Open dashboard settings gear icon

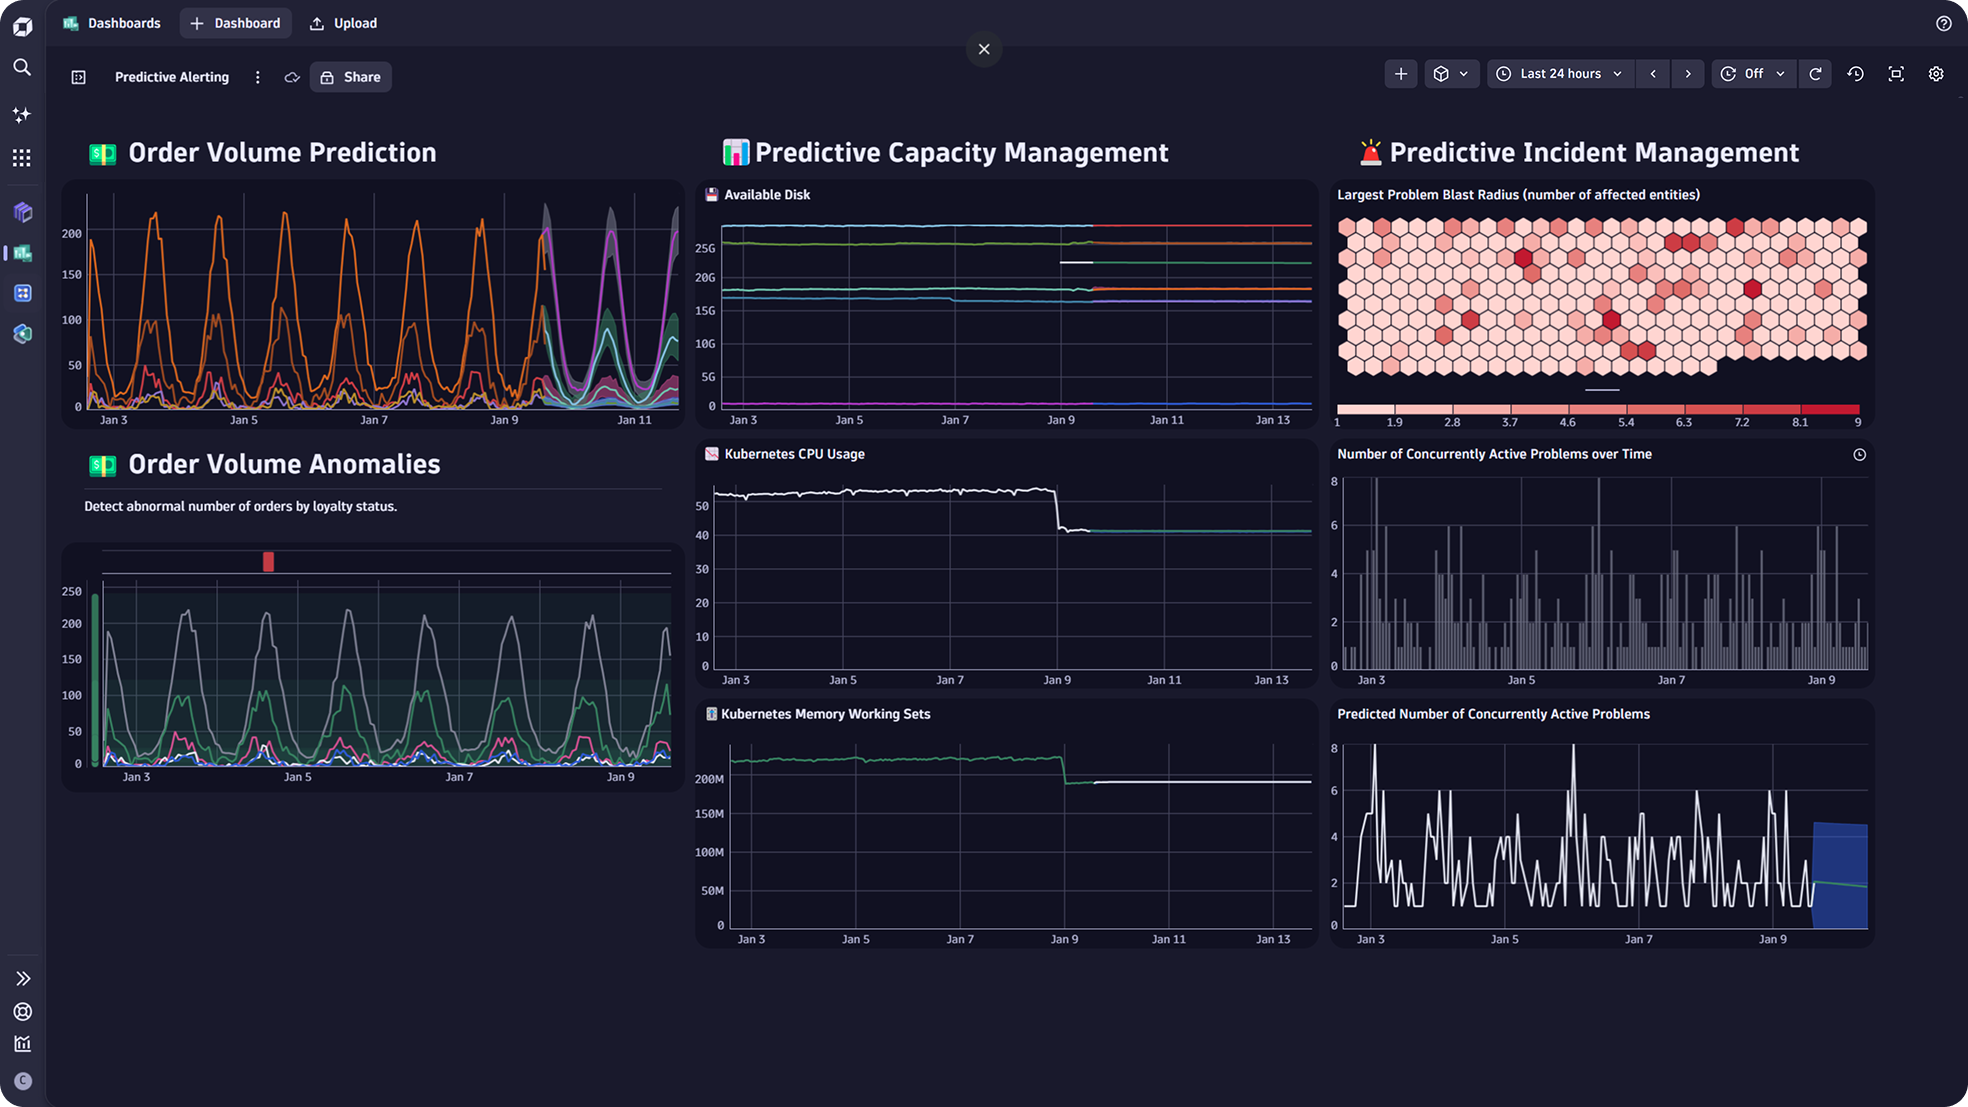tap(1936, 74)
